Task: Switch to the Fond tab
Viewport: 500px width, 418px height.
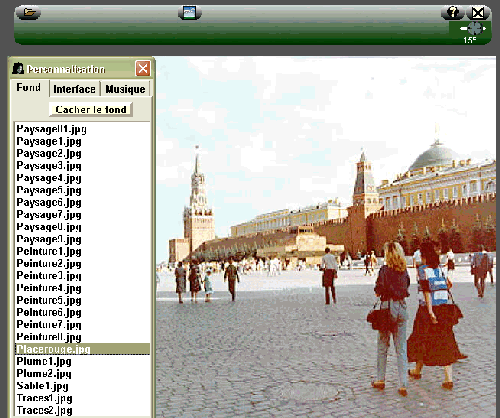Action: pos(29,88)
